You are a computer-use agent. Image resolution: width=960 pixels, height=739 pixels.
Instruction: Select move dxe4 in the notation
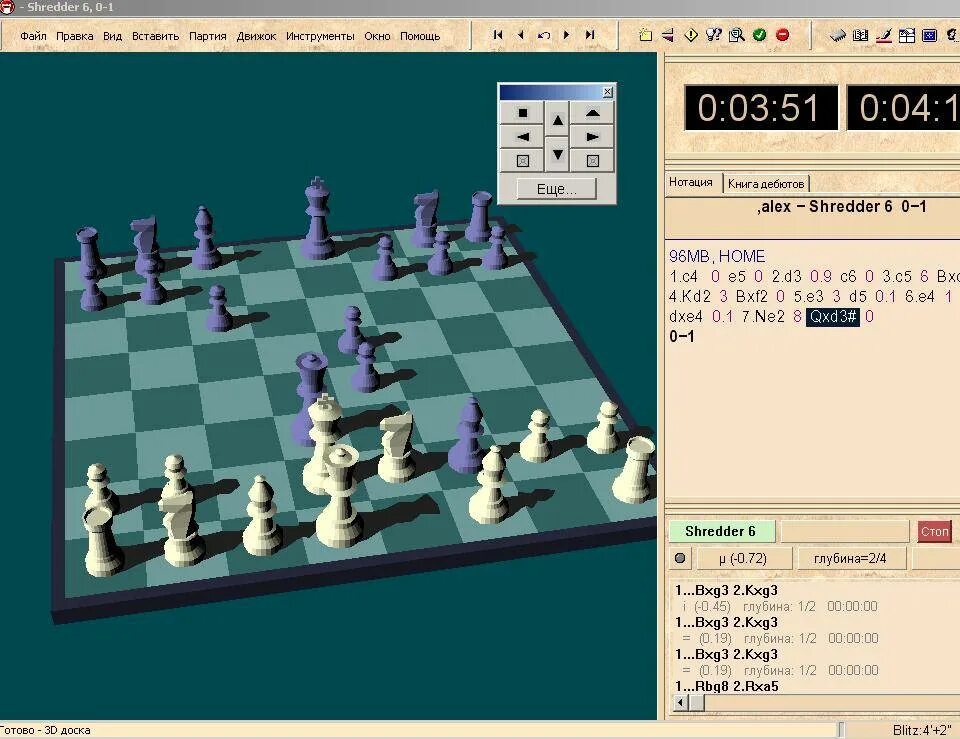[x=686, y=317]
